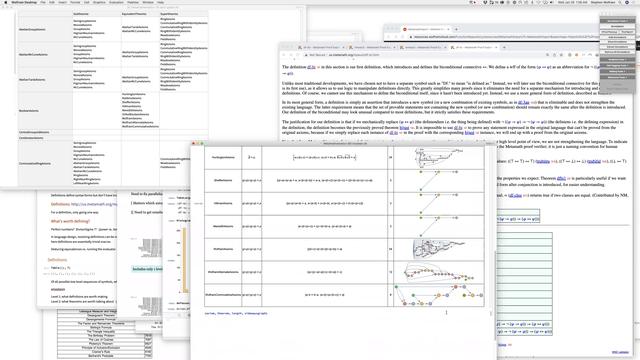Click the back arrow in Metamath browser
The image size is (640, 360).
(x=284, y=55)
